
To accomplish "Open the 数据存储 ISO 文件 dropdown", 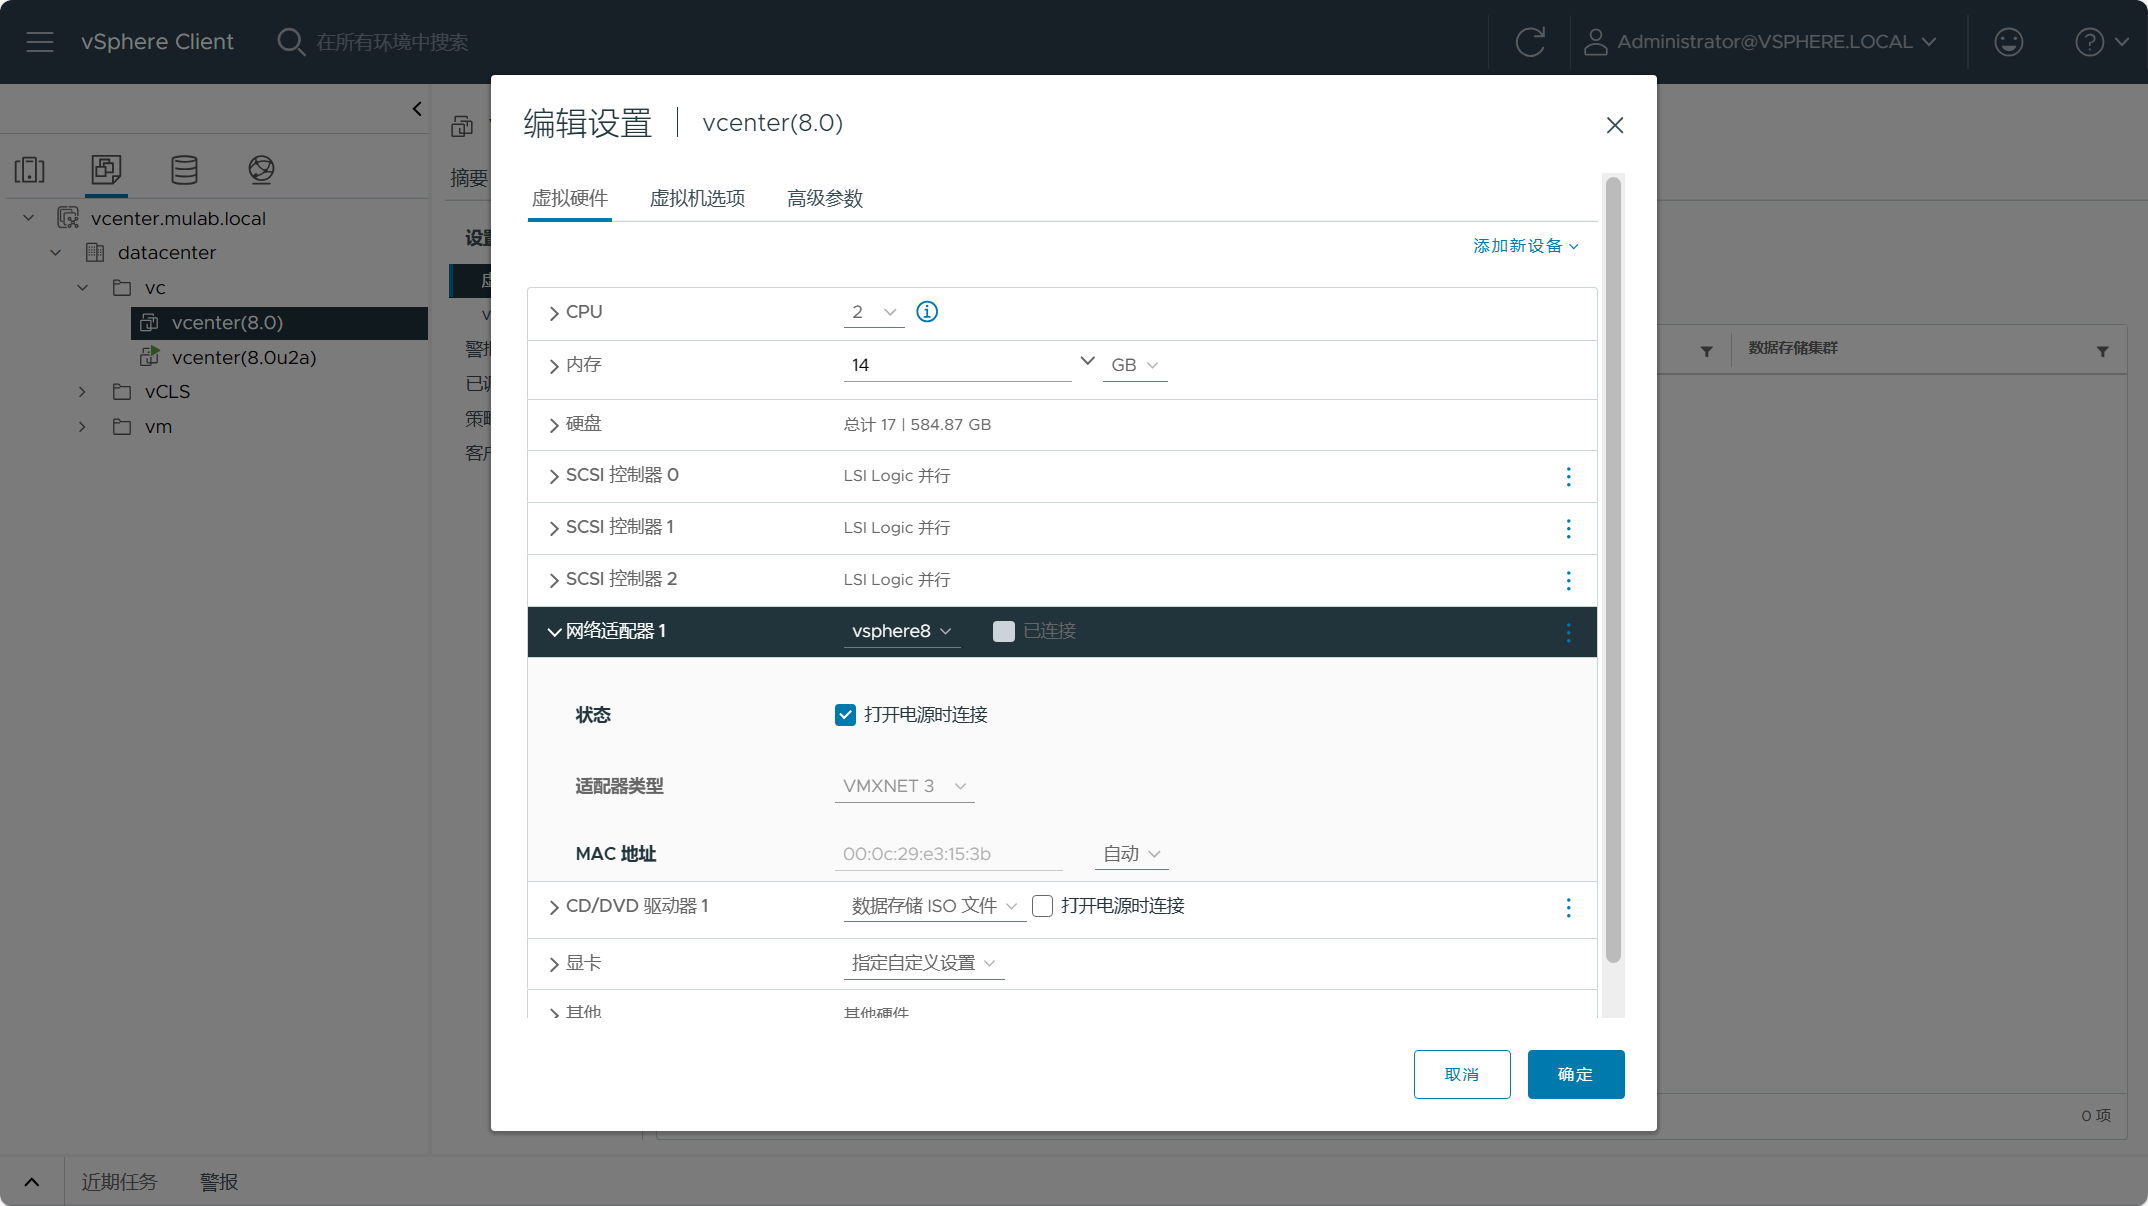I will pos(935,906).
